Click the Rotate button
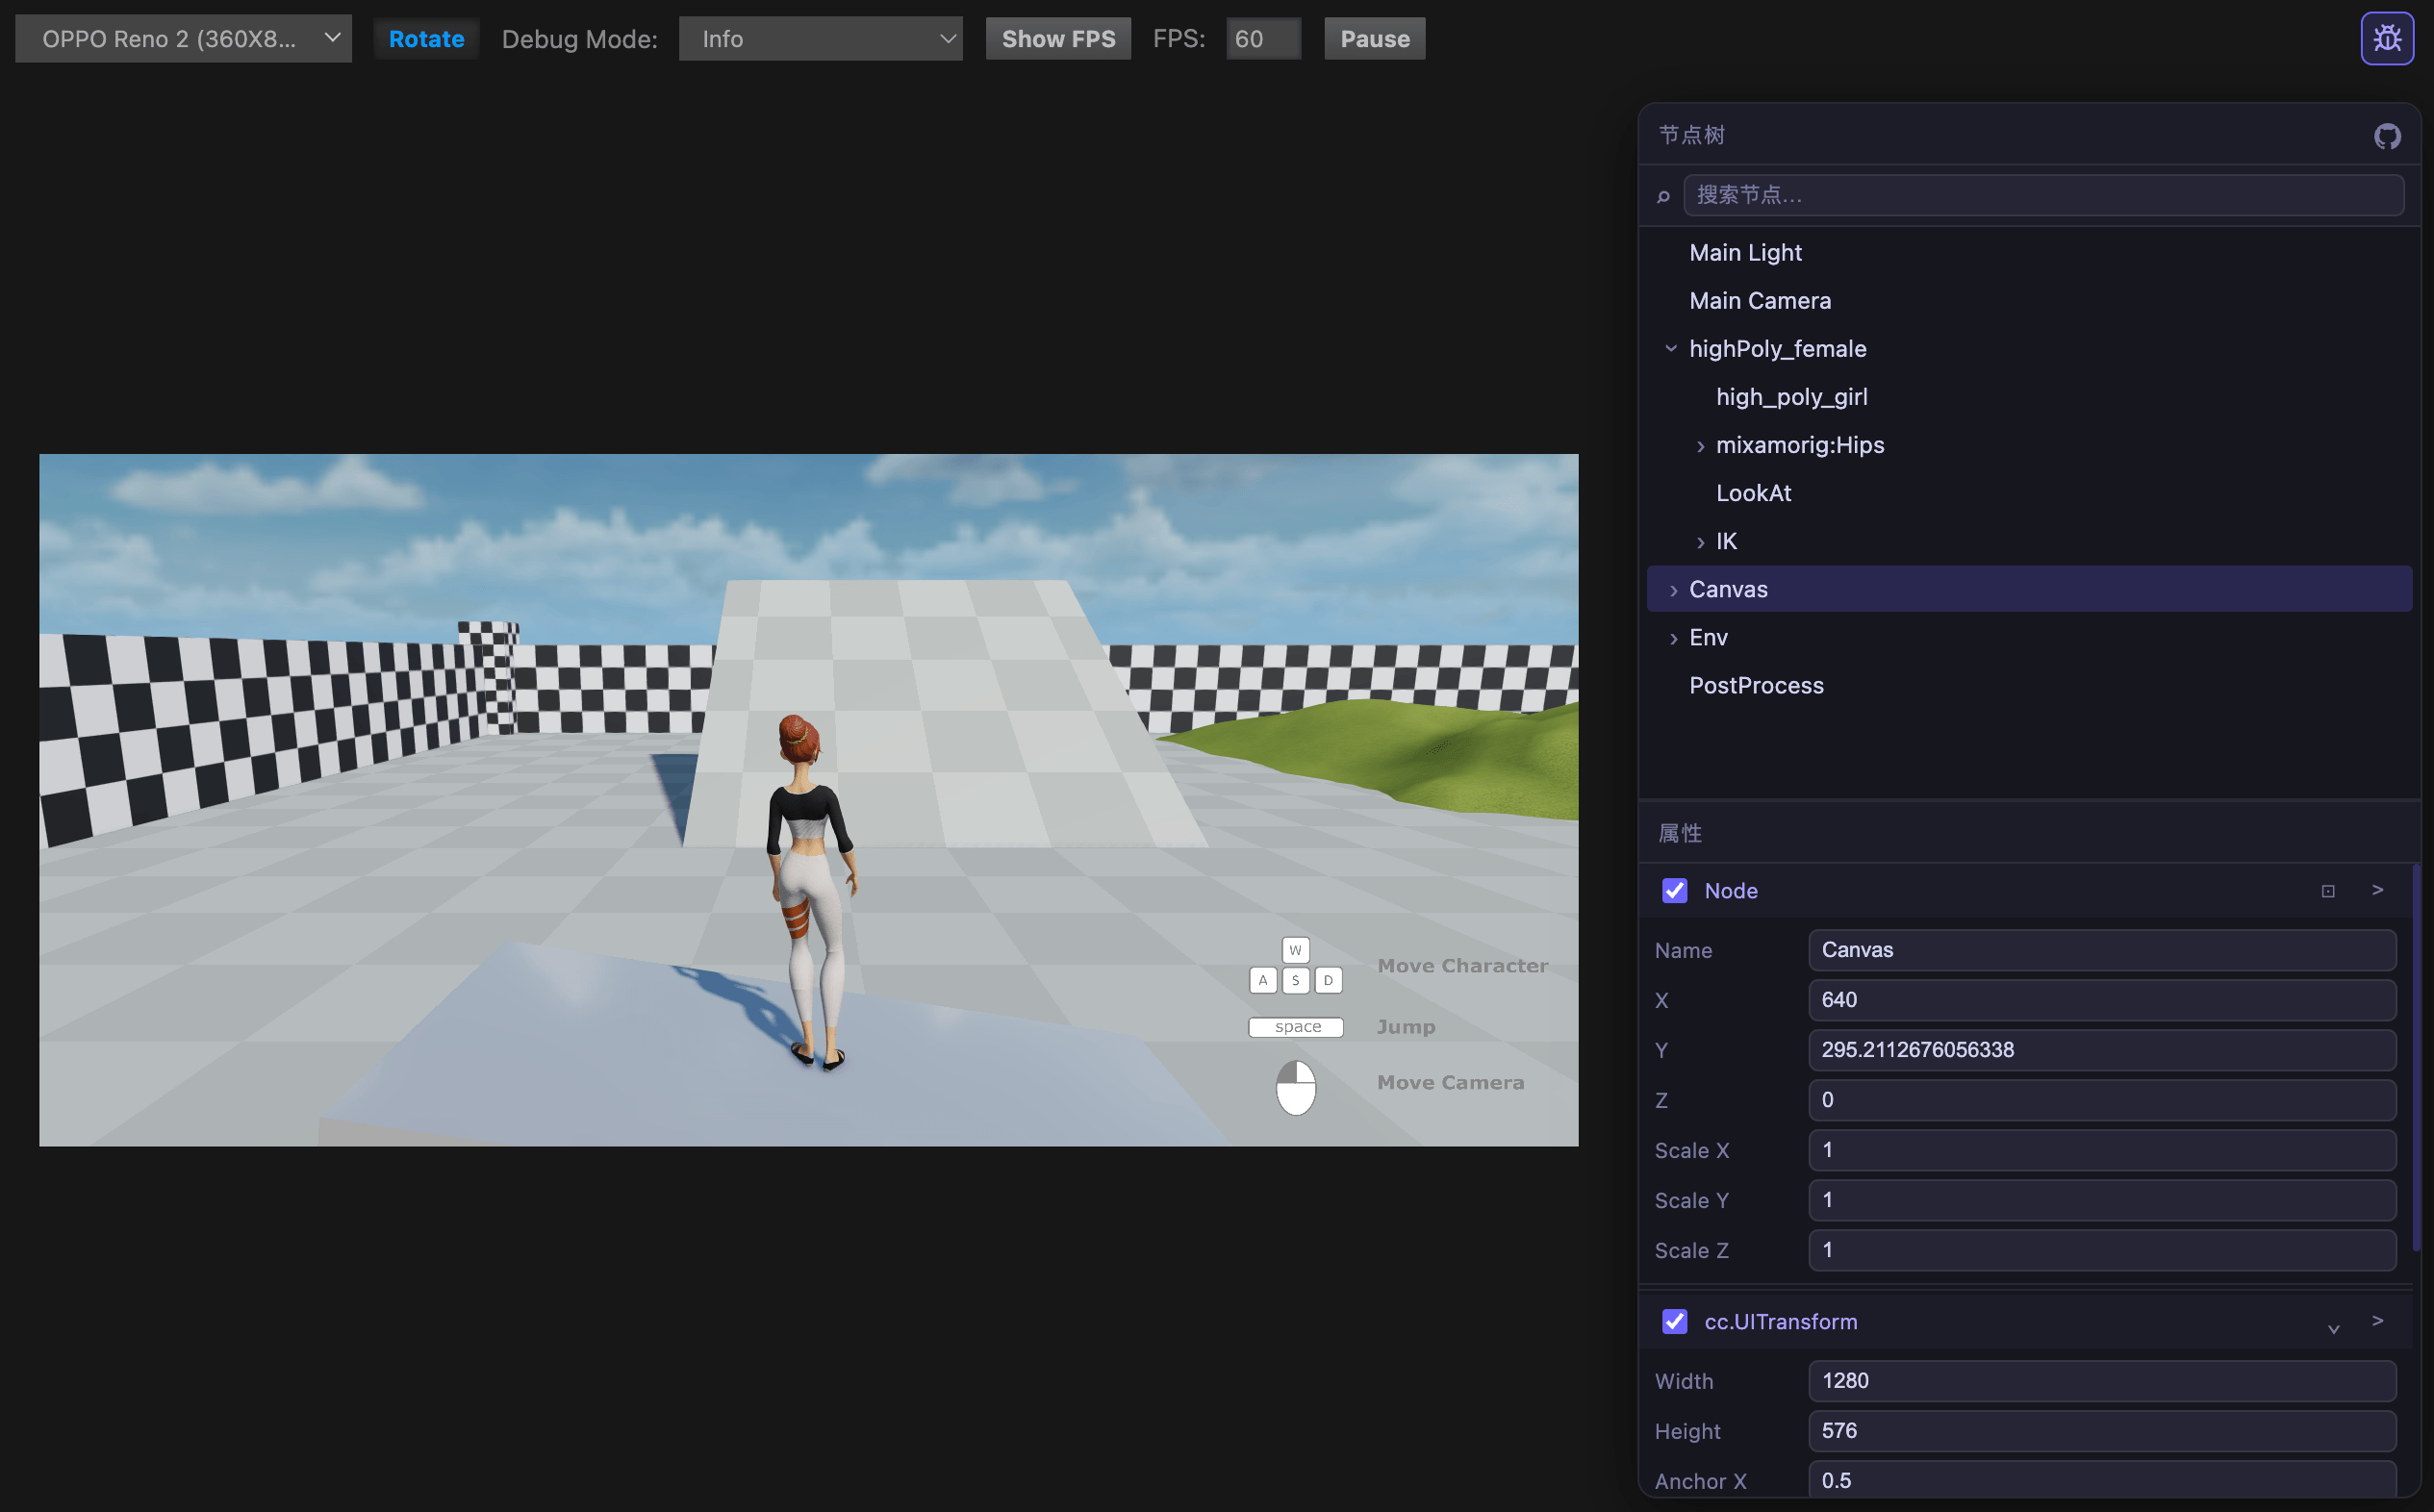The width and height of the screenshot is (2434, 1512). click(426, 39)
